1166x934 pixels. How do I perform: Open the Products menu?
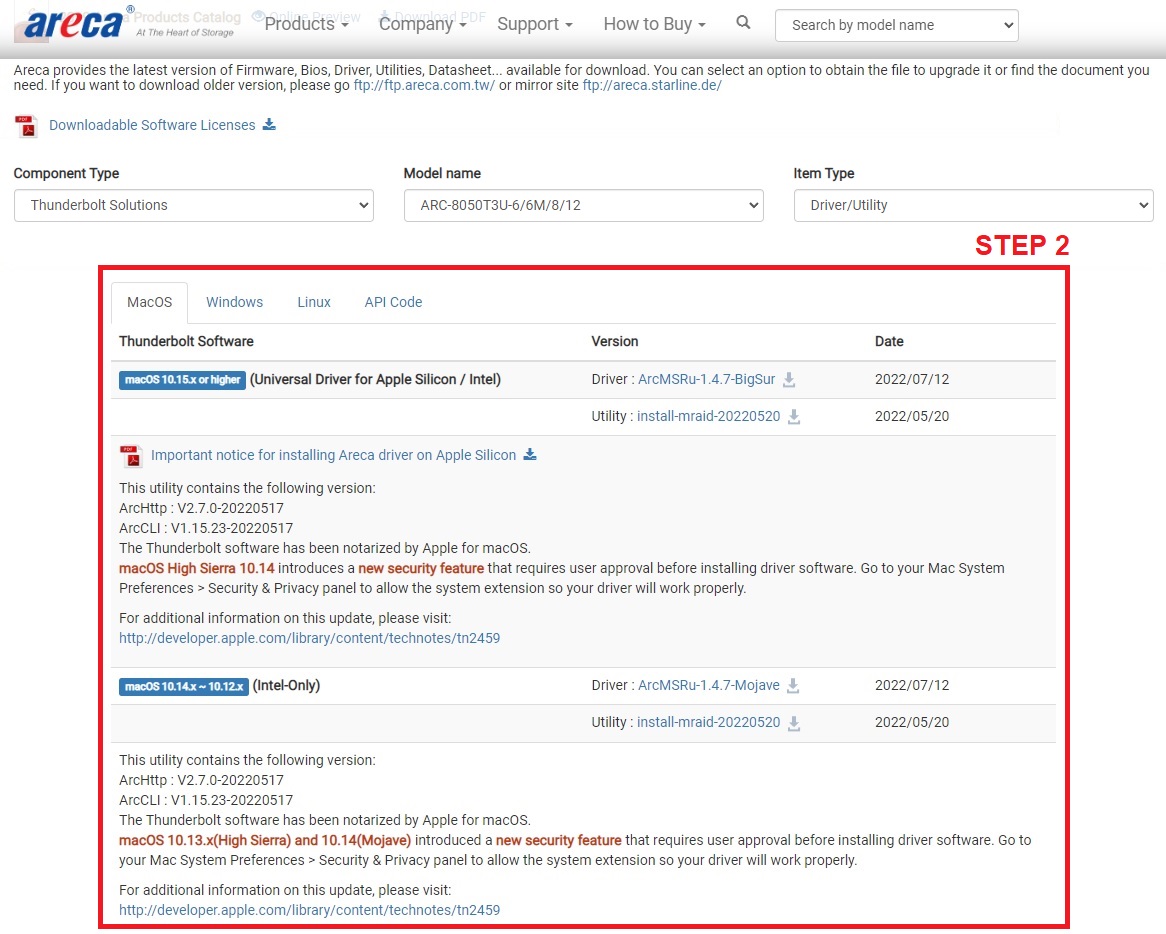[306, 24]
